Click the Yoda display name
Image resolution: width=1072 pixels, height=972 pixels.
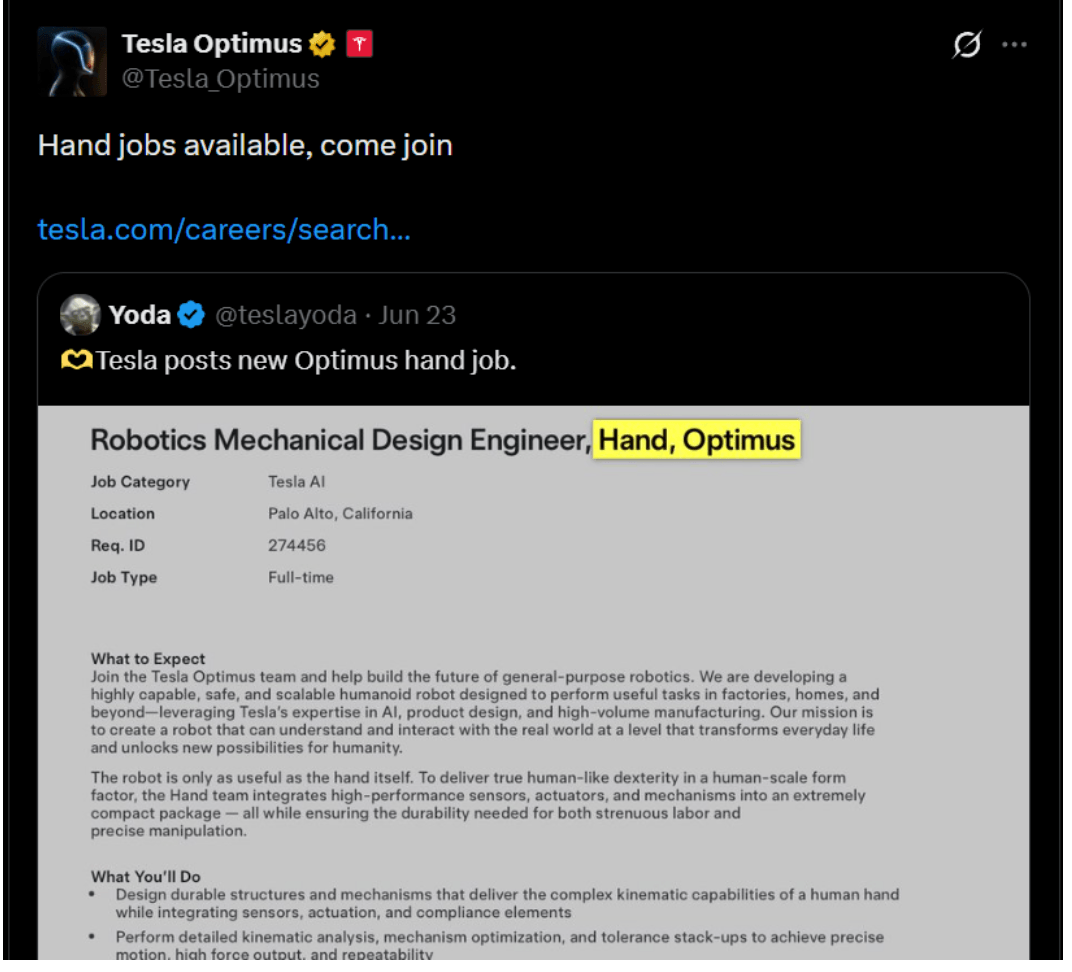140,316
